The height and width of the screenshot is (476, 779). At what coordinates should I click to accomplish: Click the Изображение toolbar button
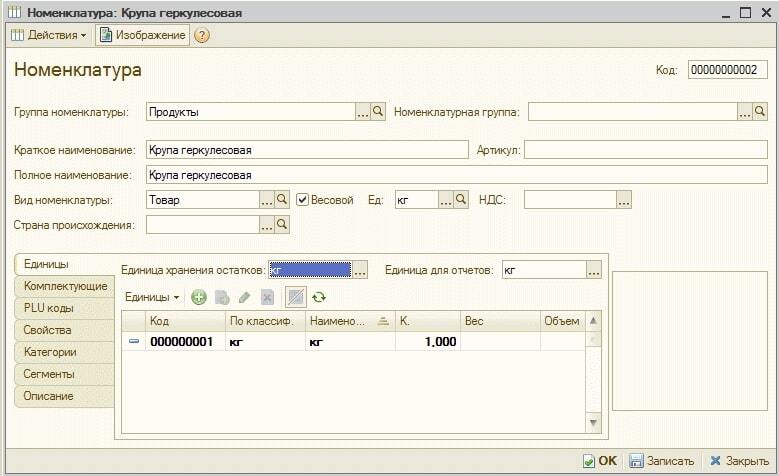pyautogui.click(x=142, y=35)
